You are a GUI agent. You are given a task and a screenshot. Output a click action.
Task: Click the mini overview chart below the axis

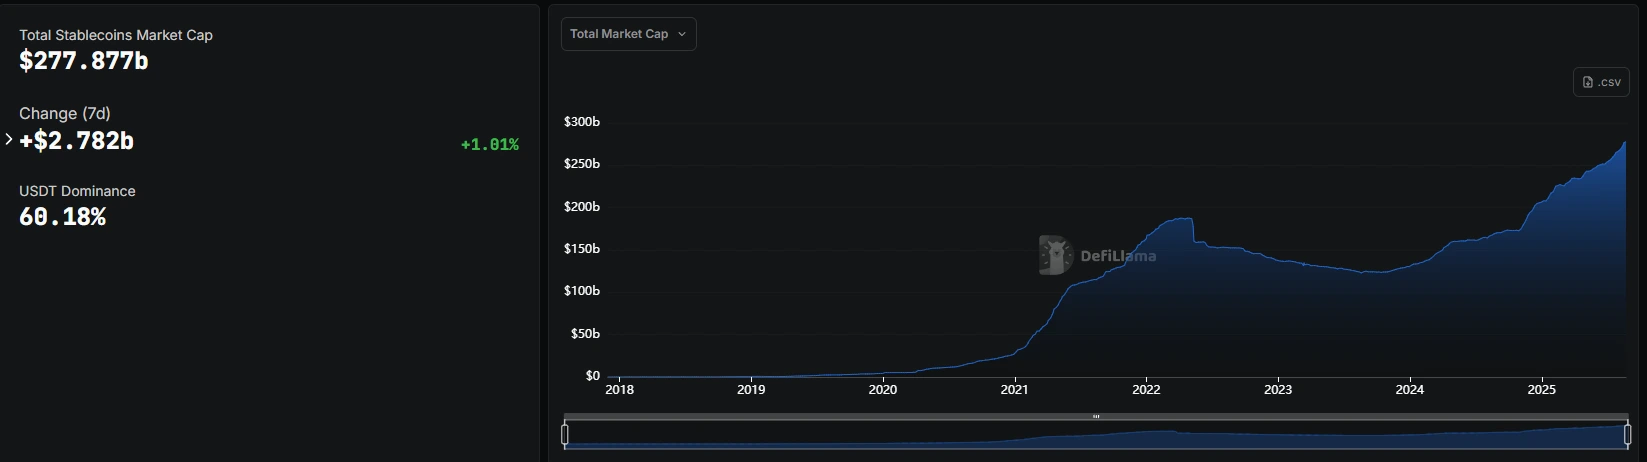coord(1096,434)
